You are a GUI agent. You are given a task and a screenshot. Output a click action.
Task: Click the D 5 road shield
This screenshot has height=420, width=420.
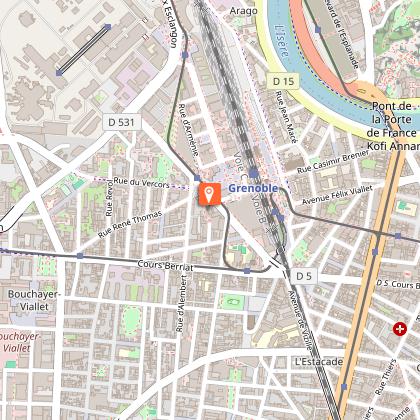point(304,276)
